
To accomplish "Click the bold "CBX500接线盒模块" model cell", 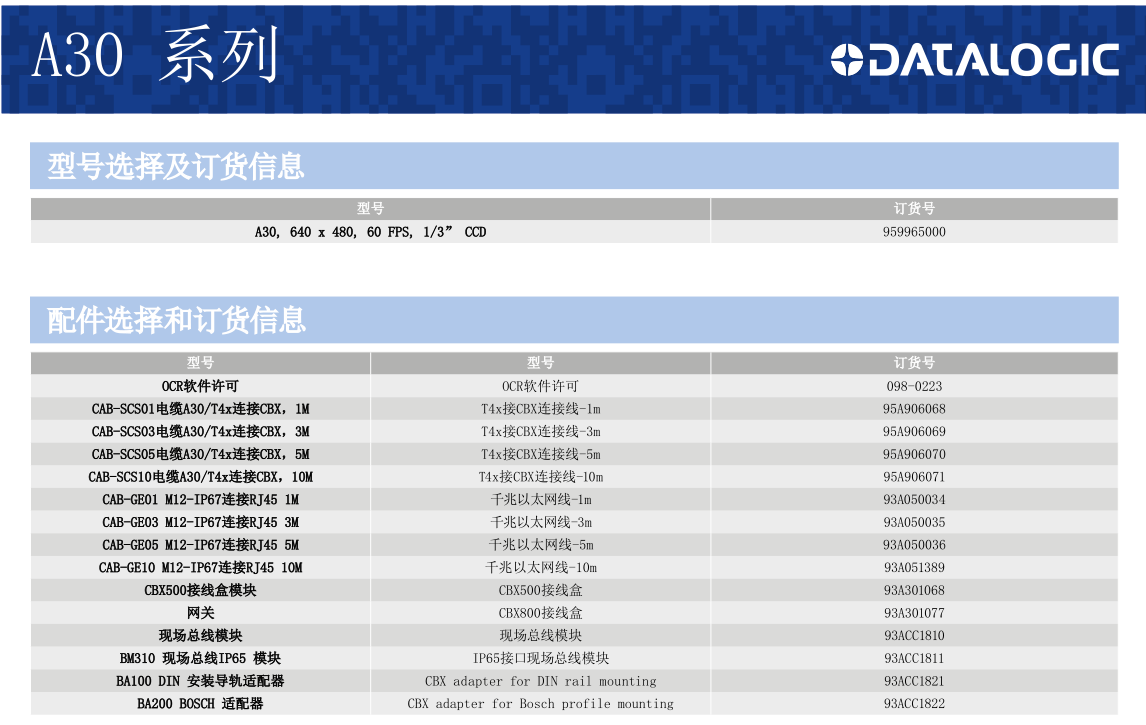I will pos(200,590).
